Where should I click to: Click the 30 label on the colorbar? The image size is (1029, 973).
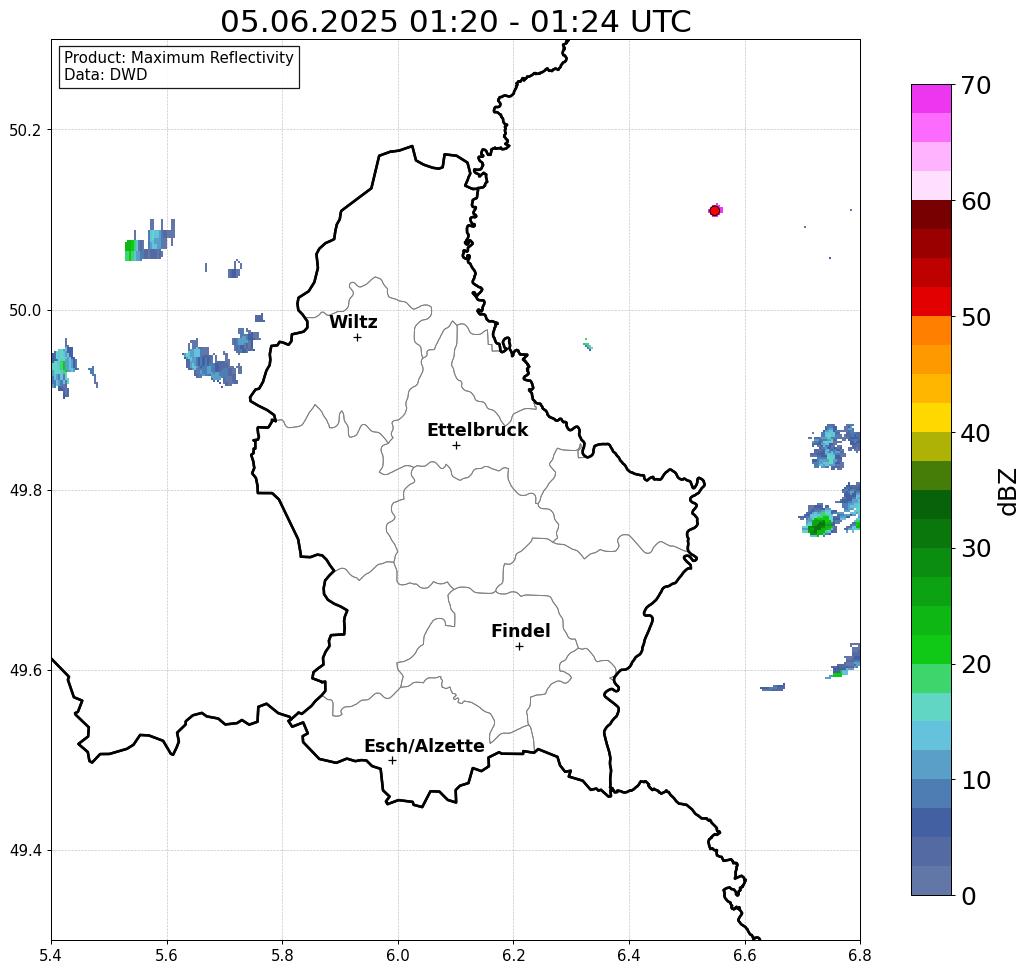pyautogui.click(x=975, y=548)
